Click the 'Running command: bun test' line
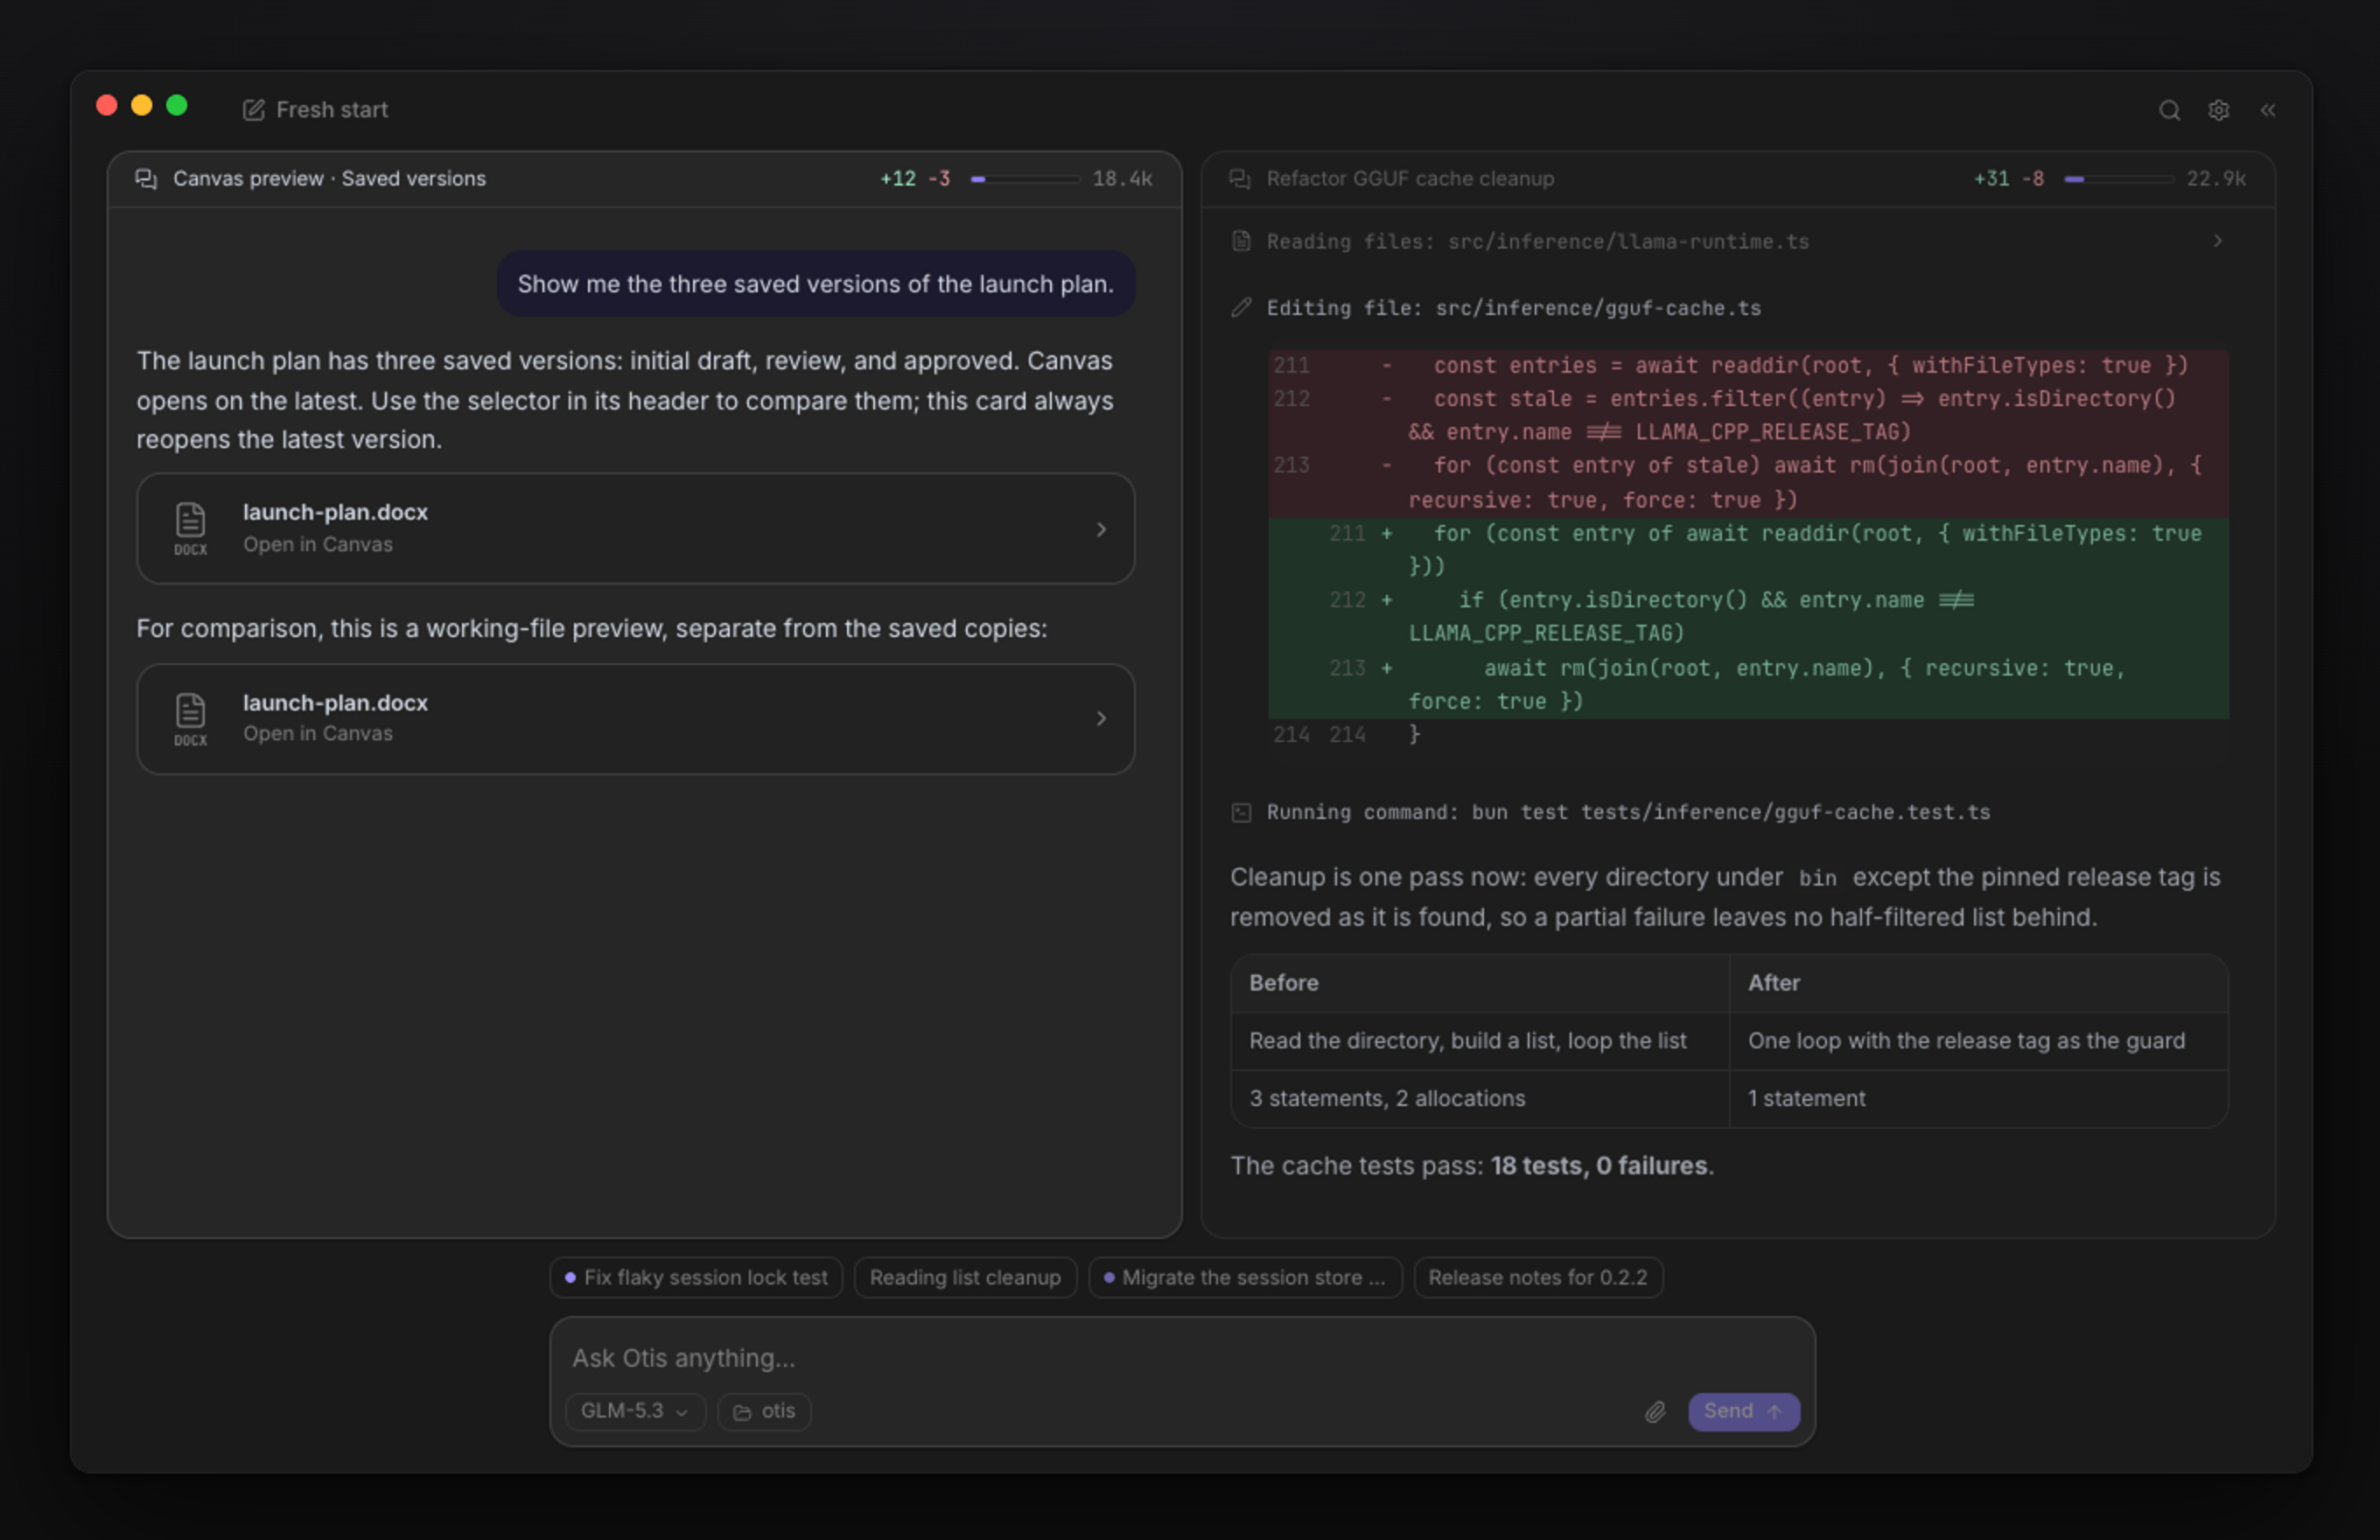 click(x=1628, y=812)
